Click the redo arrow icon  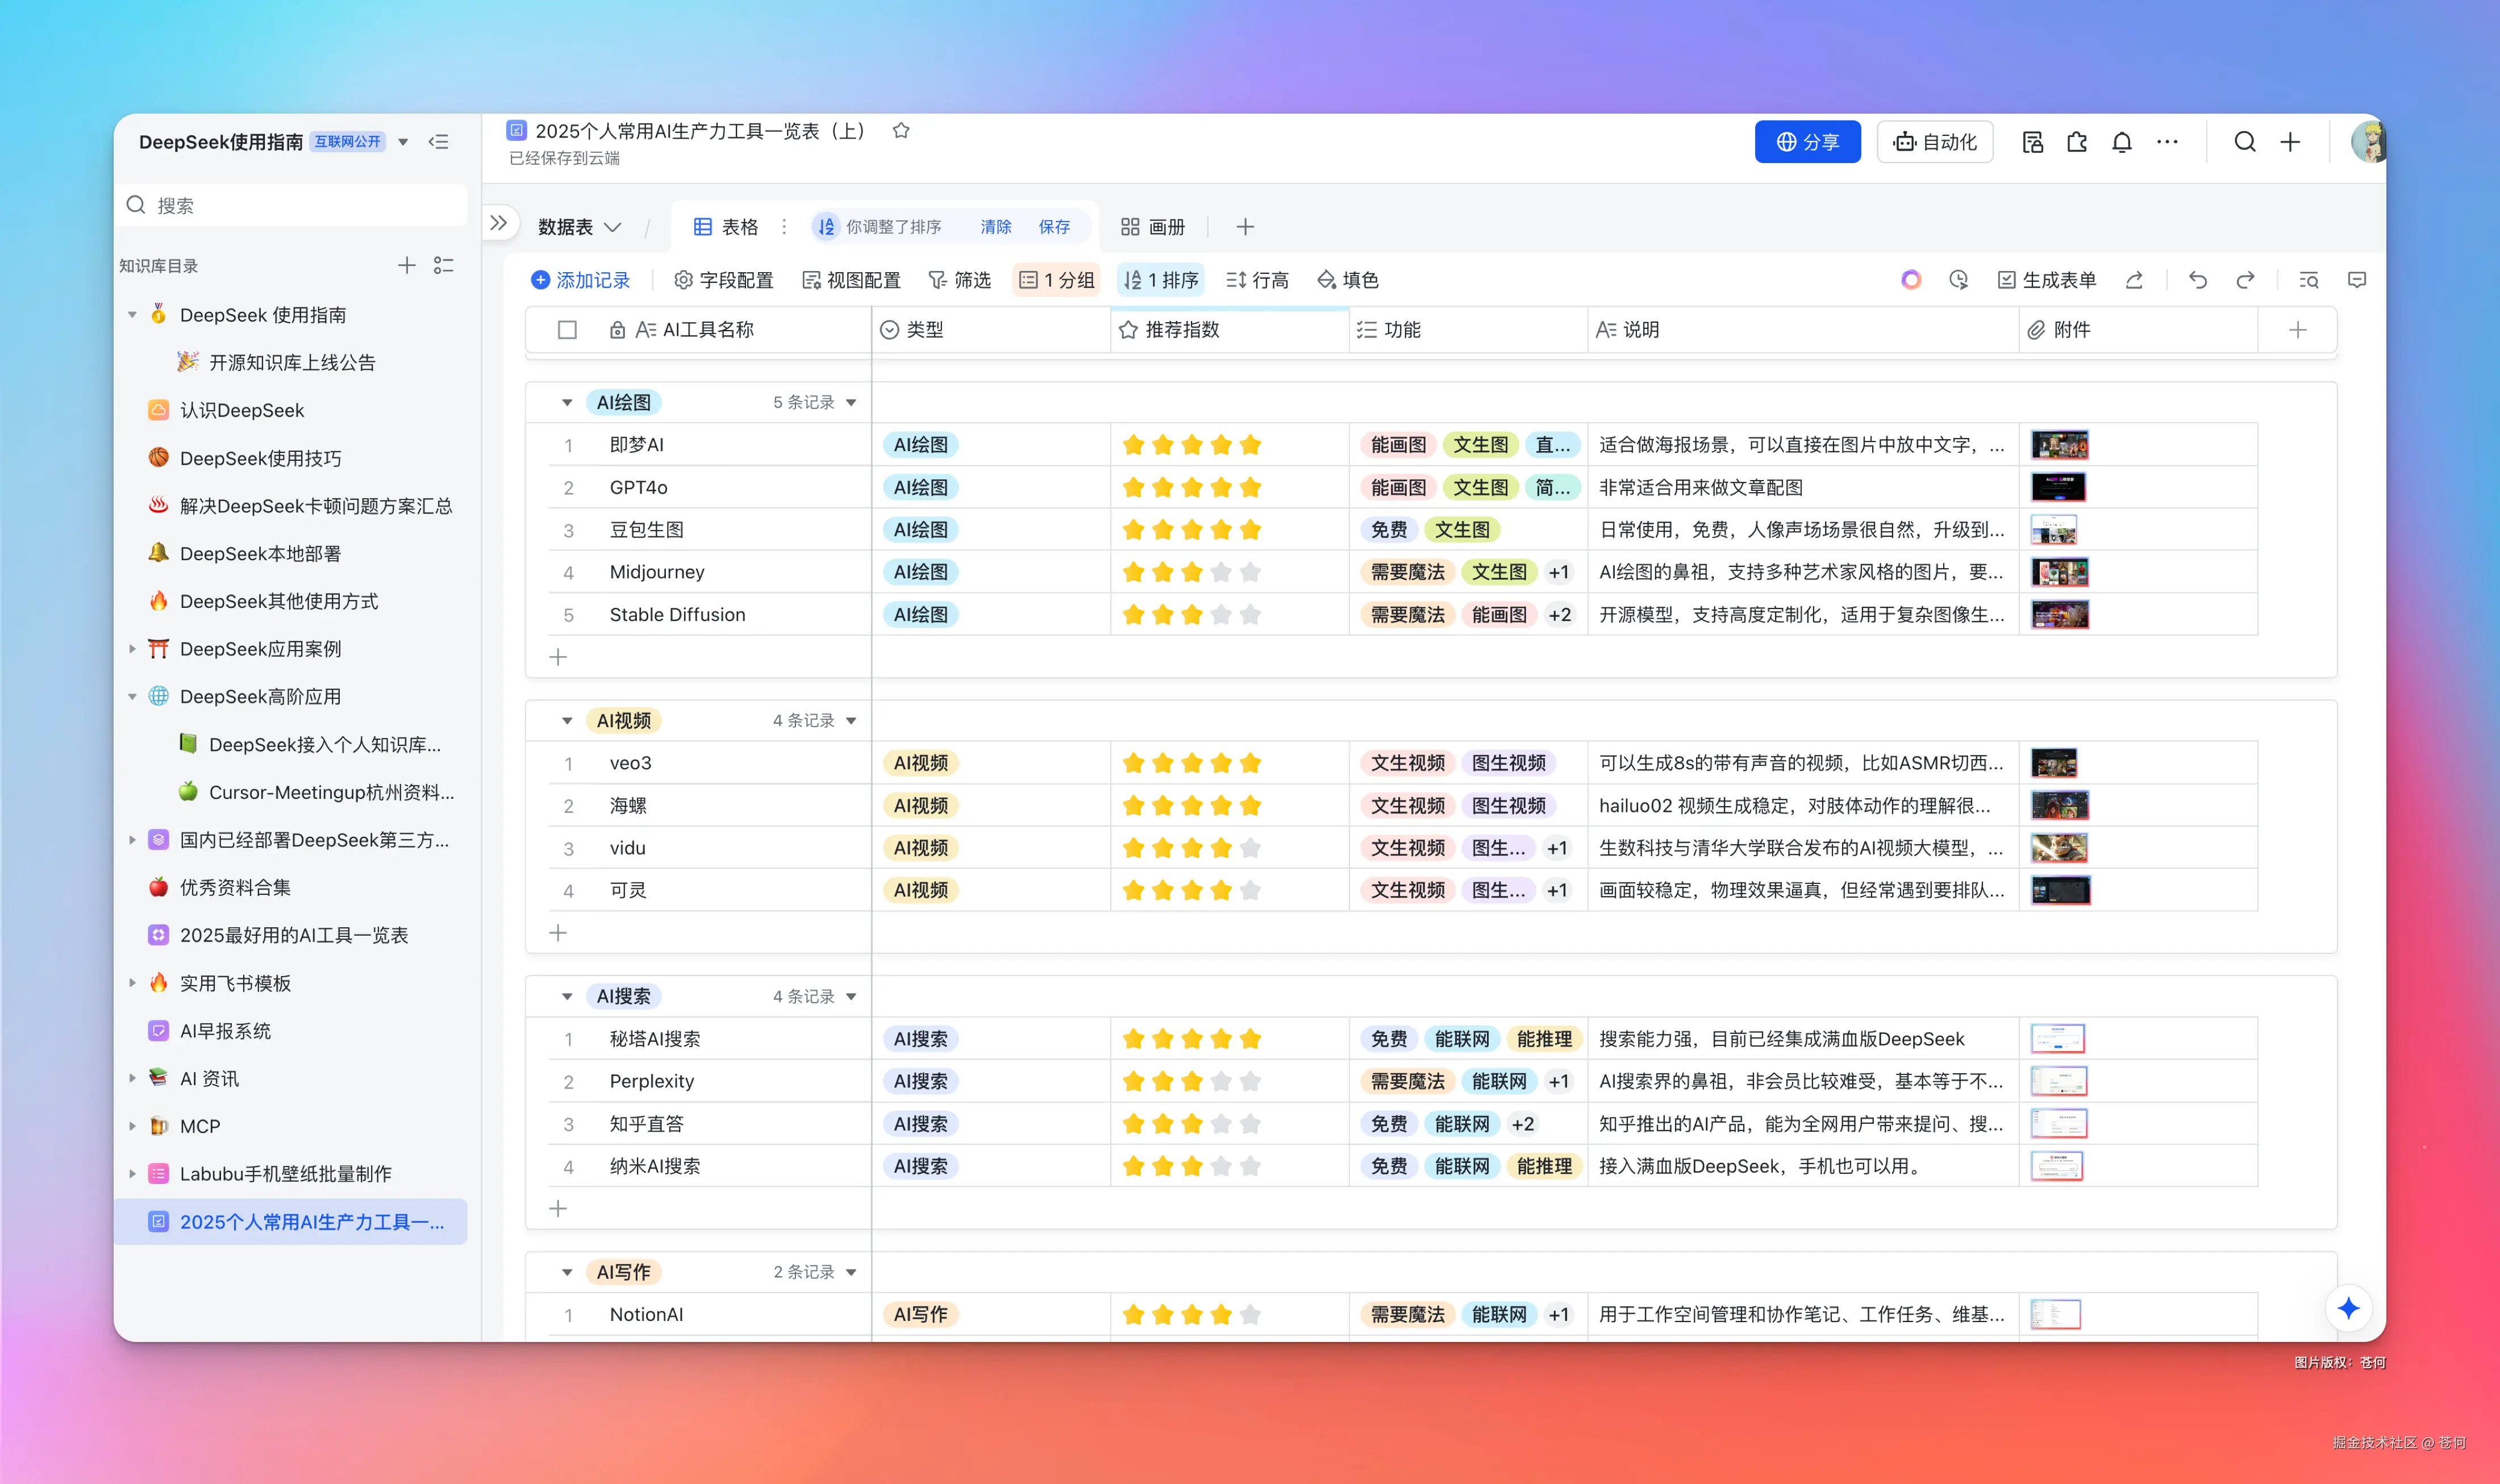(x=2245, y=280)
